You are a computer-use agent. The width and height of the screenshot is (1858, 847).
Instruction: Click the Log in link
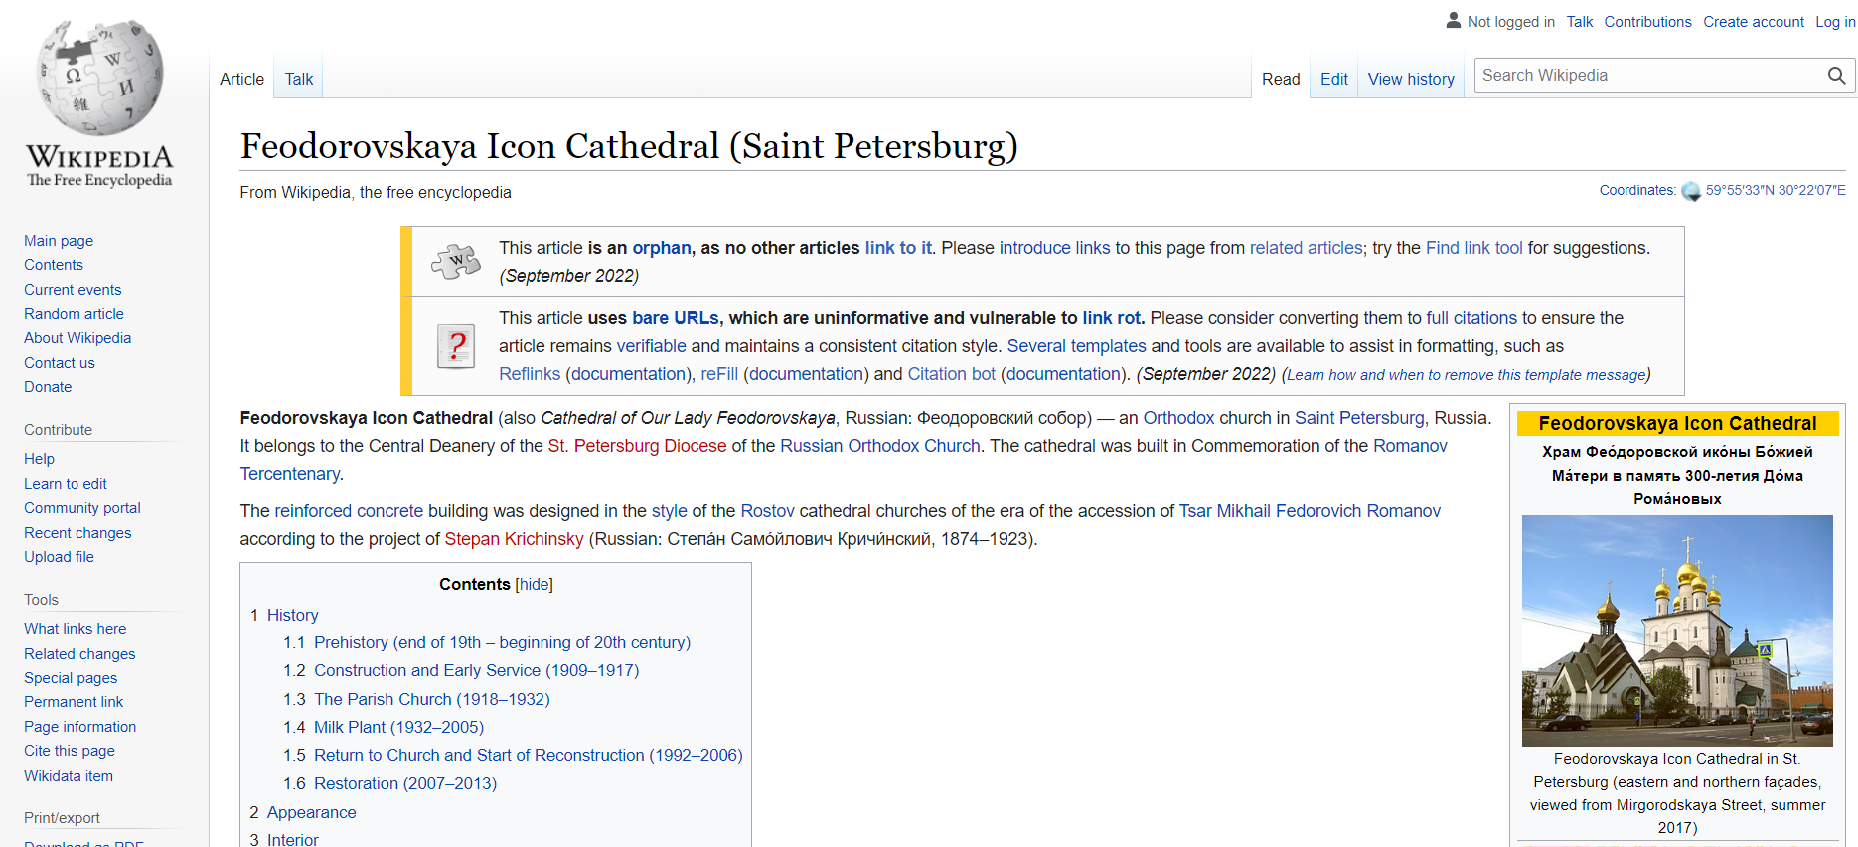[x=1835, y=22]
